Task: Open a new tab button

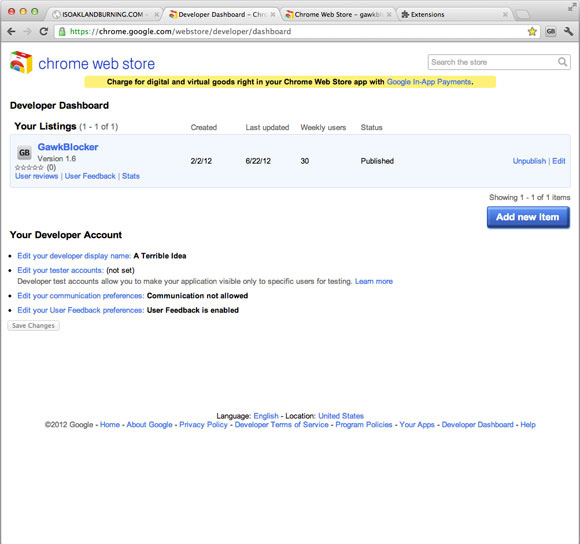Action: tap(522, 15)
